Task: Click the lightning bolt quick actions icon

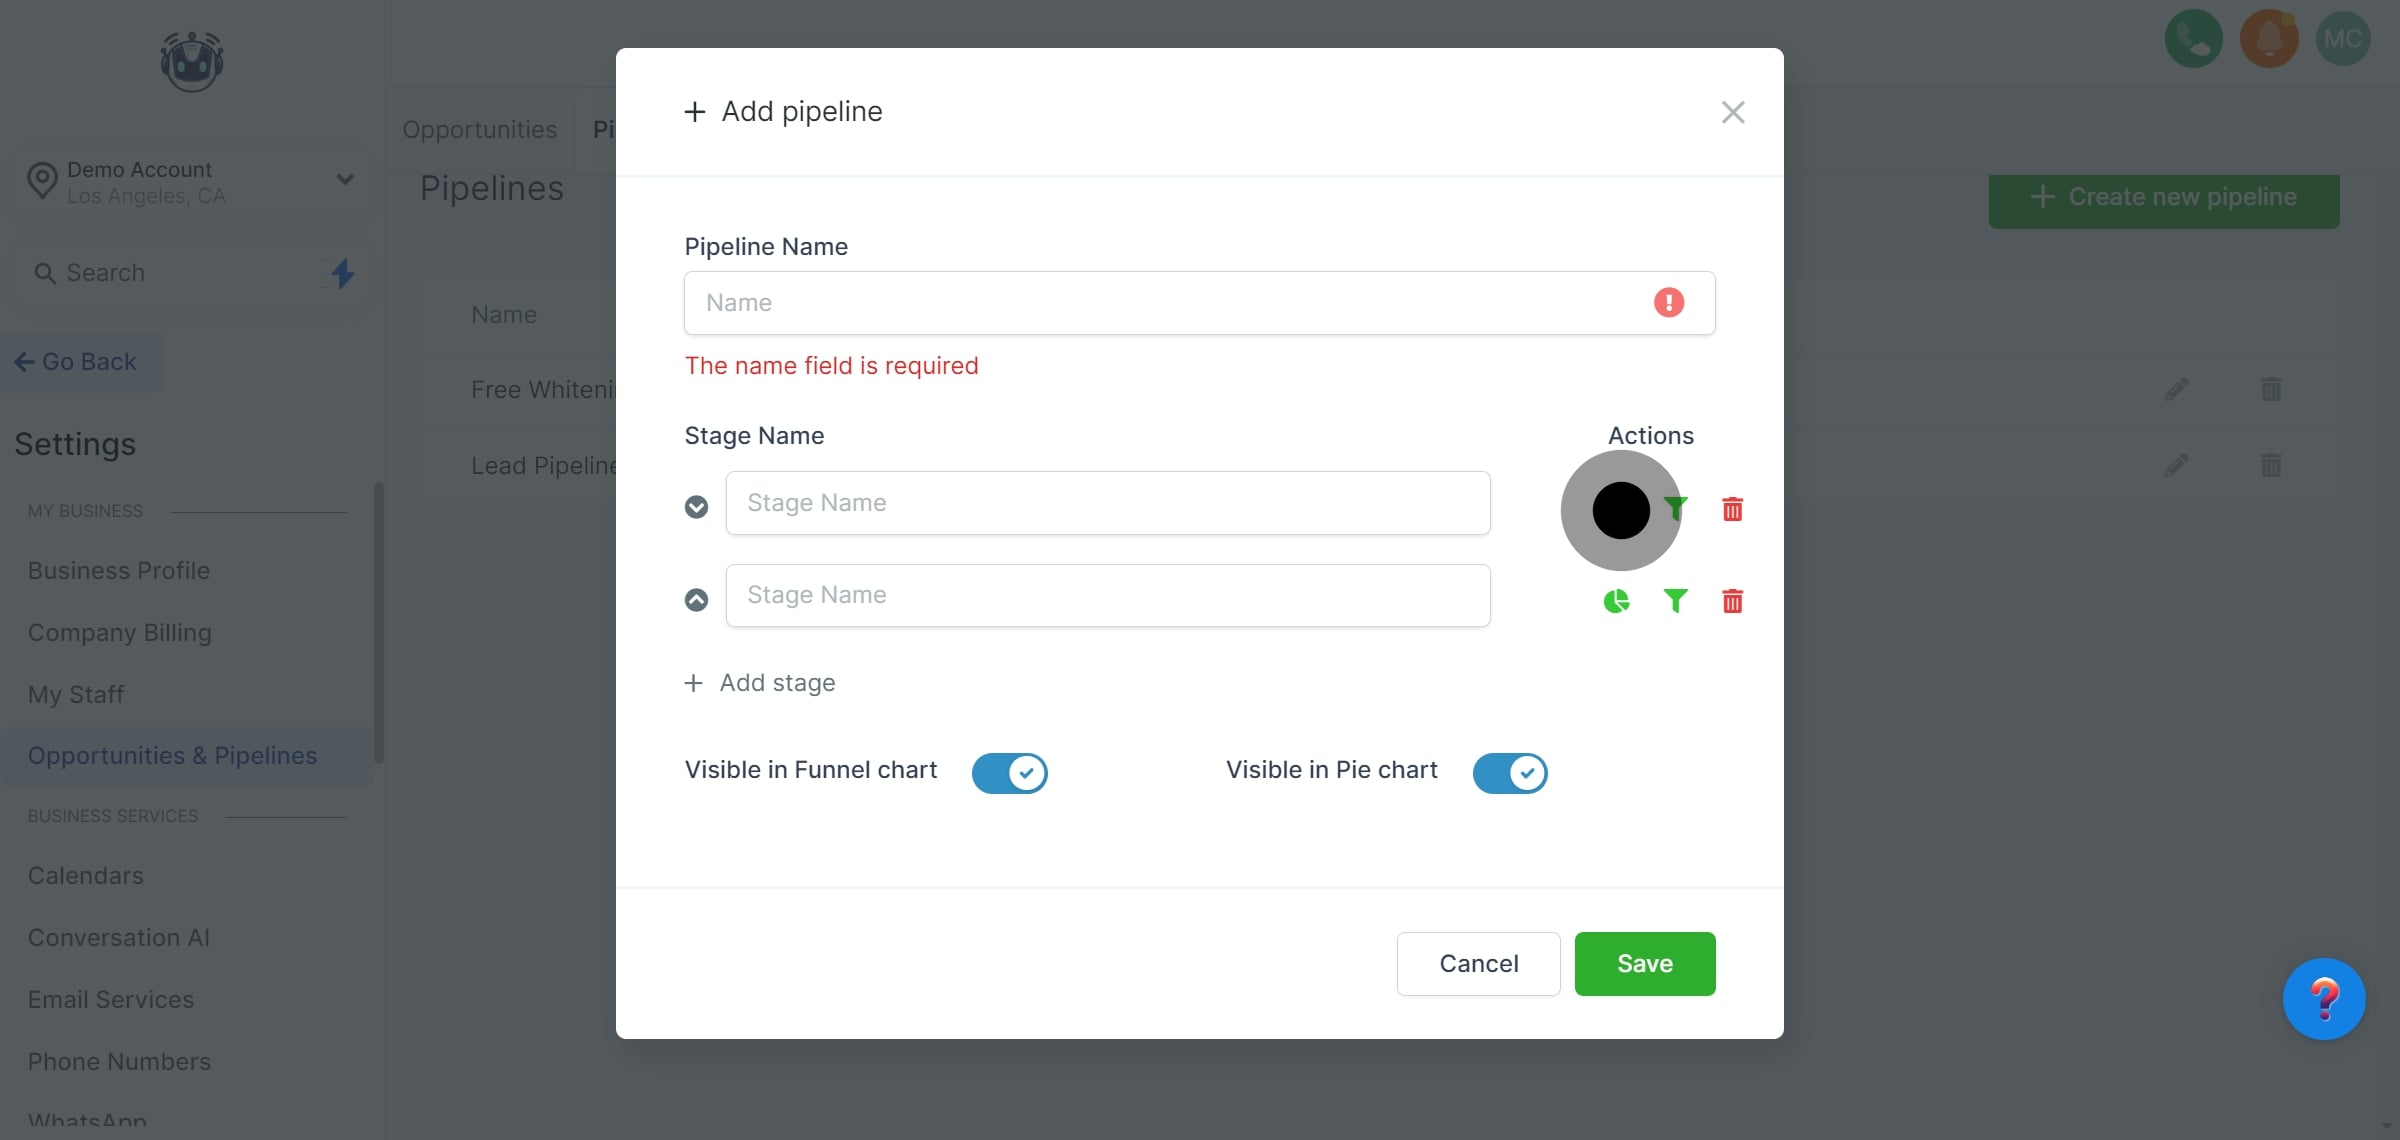Action: click(342, 273)
